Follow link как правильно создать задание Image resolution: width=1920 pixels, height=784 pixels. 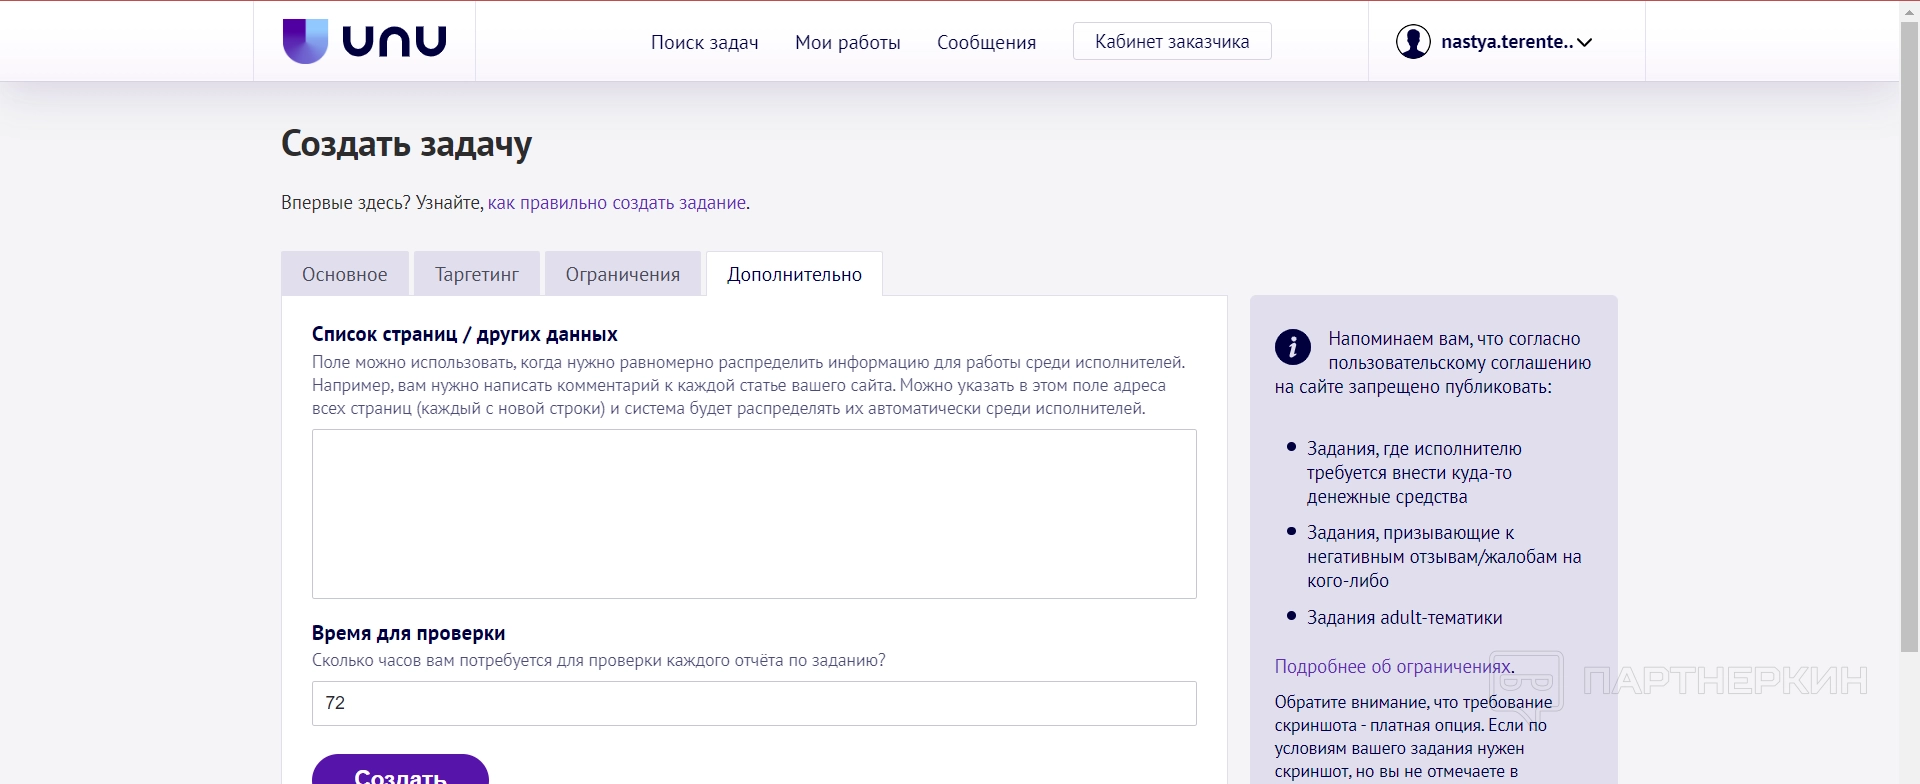click(617, 203)
